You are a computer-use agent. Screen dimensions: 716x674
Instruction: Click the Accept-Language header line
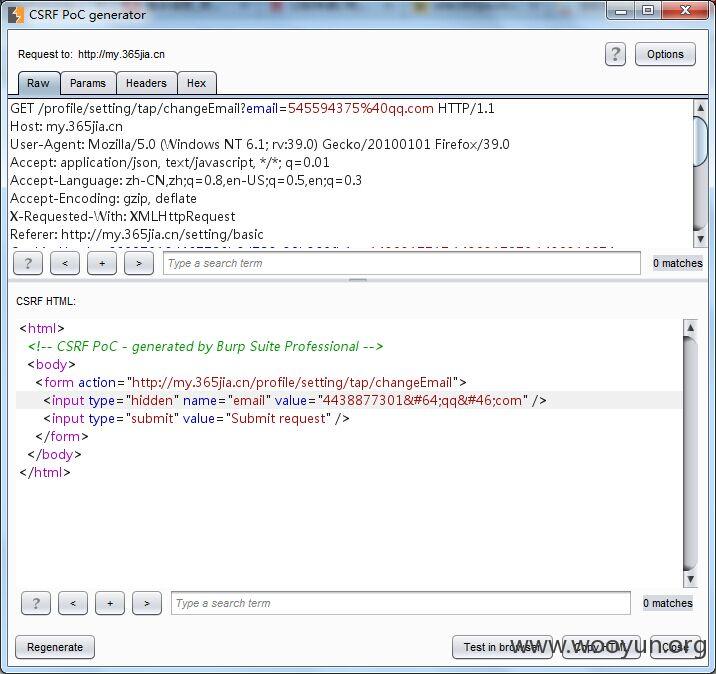click(x=186, y=180)
